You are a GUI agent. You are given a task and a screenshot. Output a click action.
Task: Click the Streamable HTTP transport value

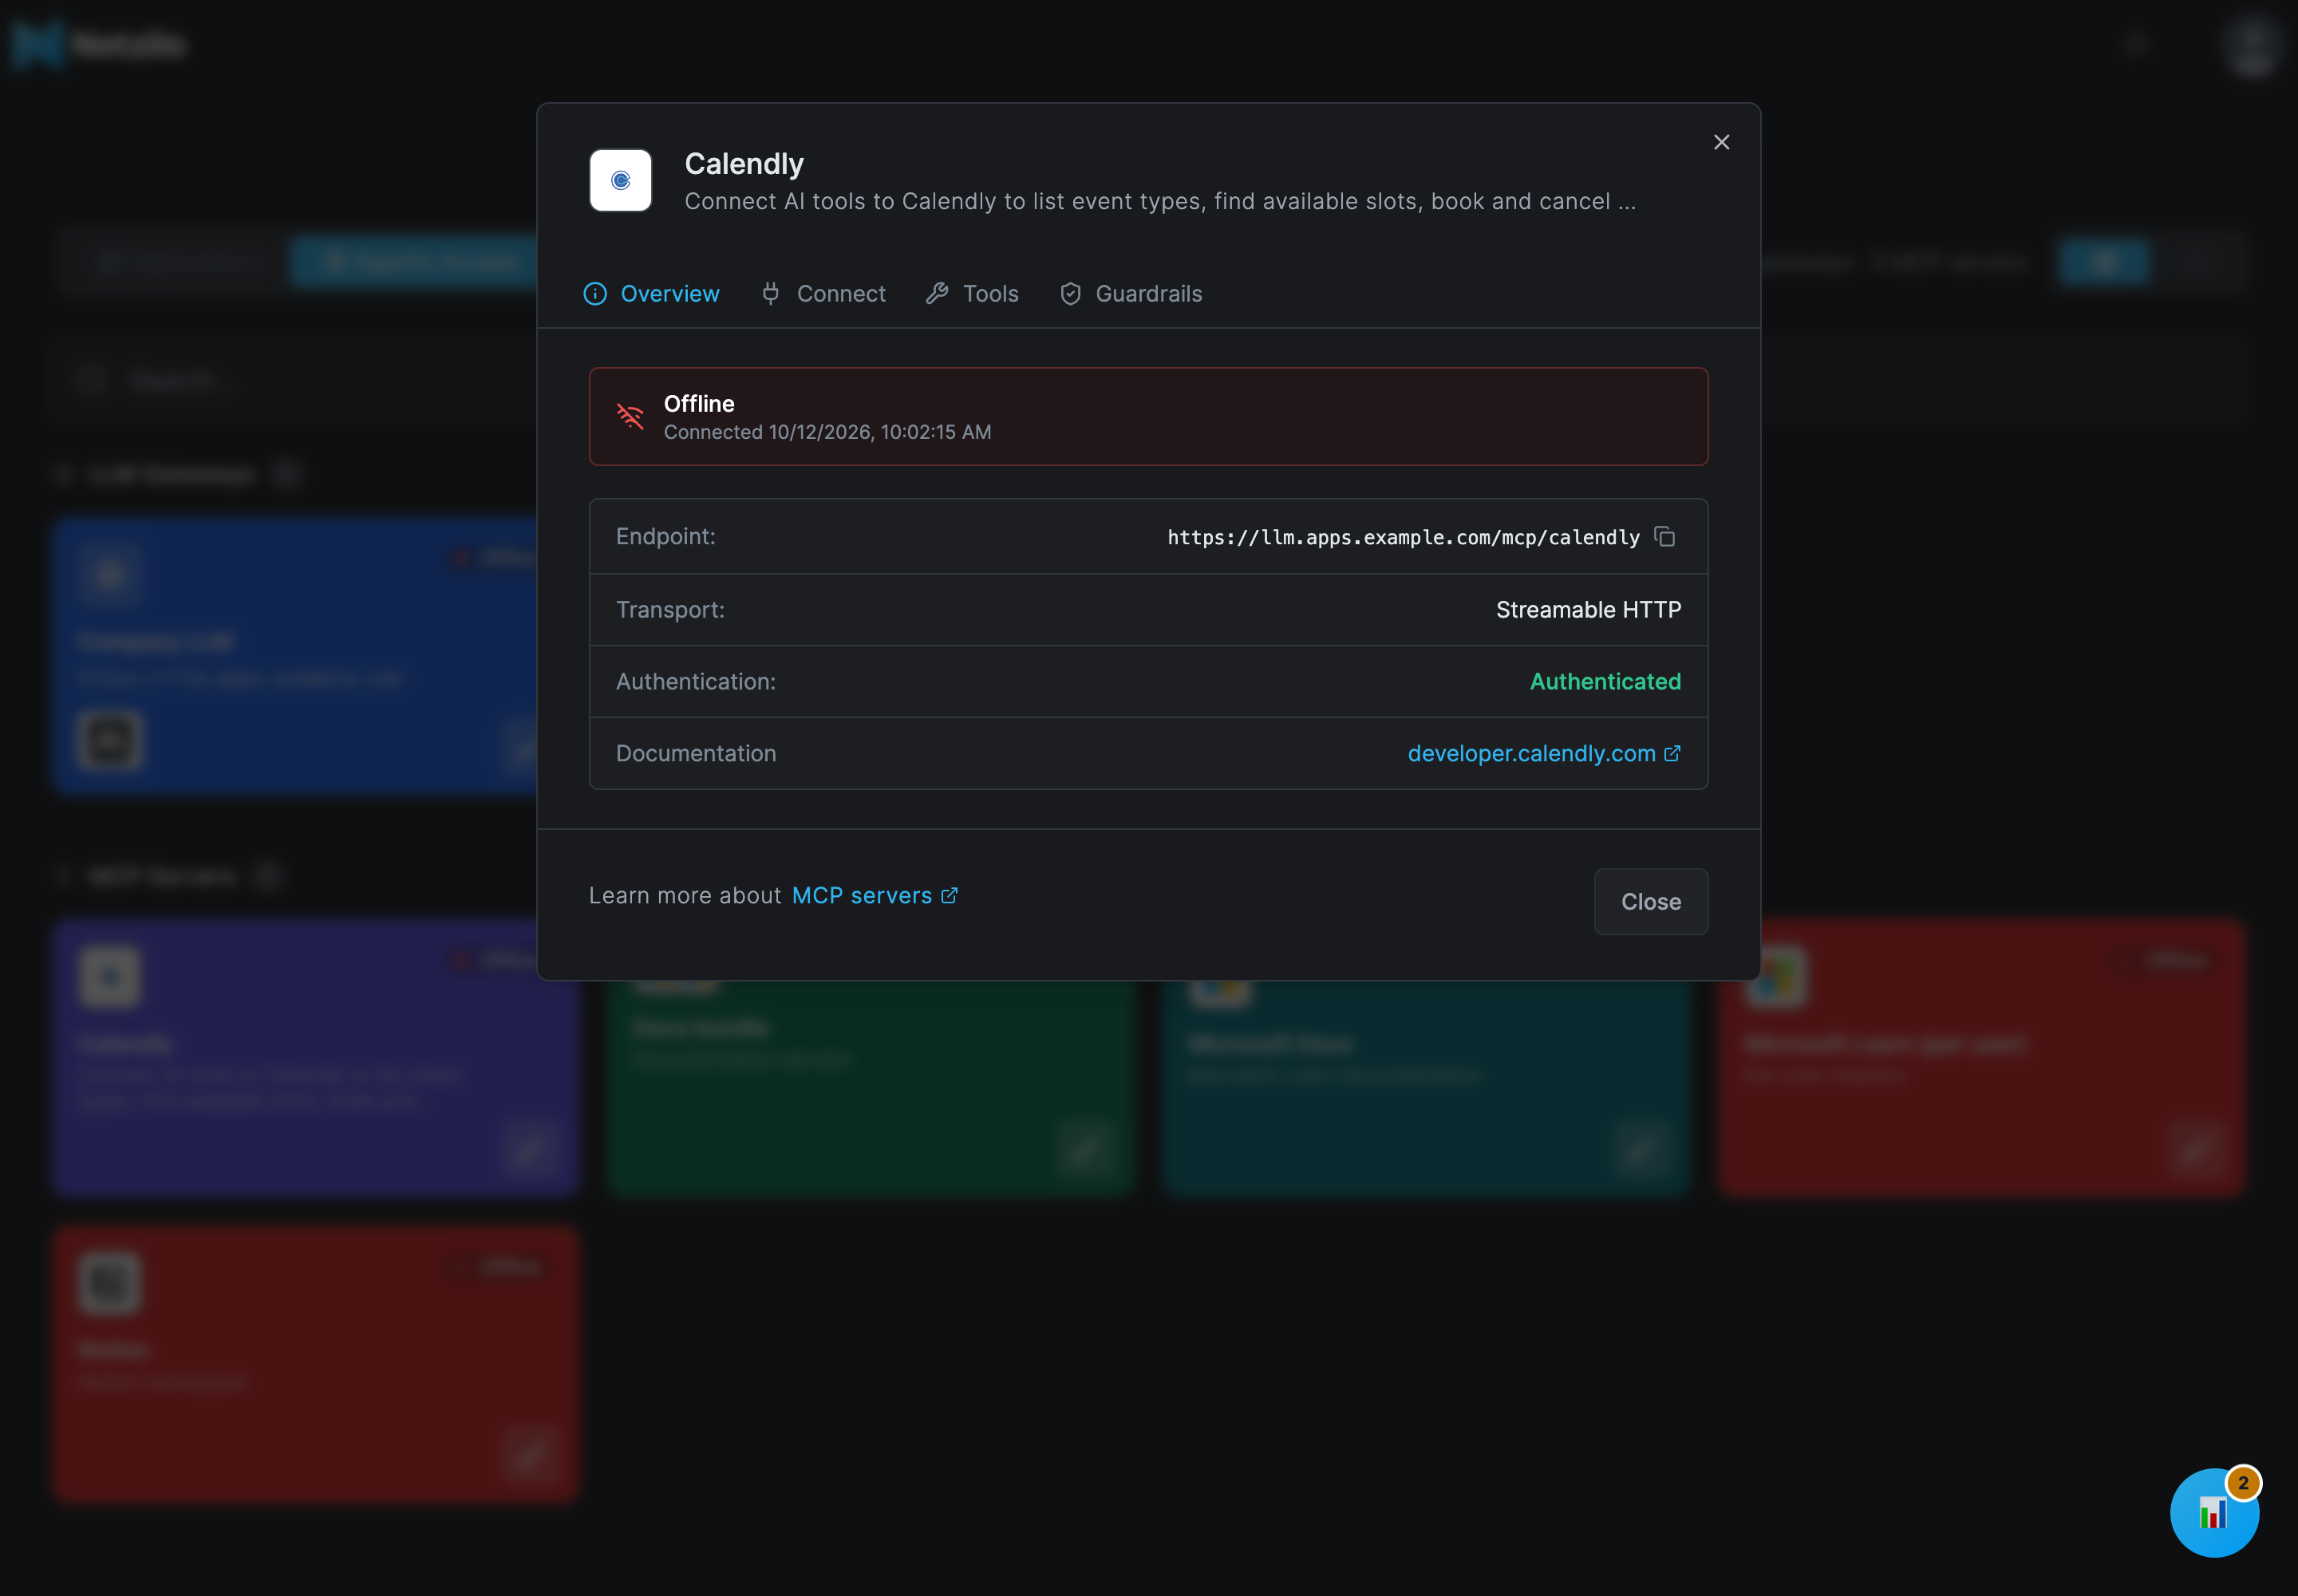[1588, 610]
